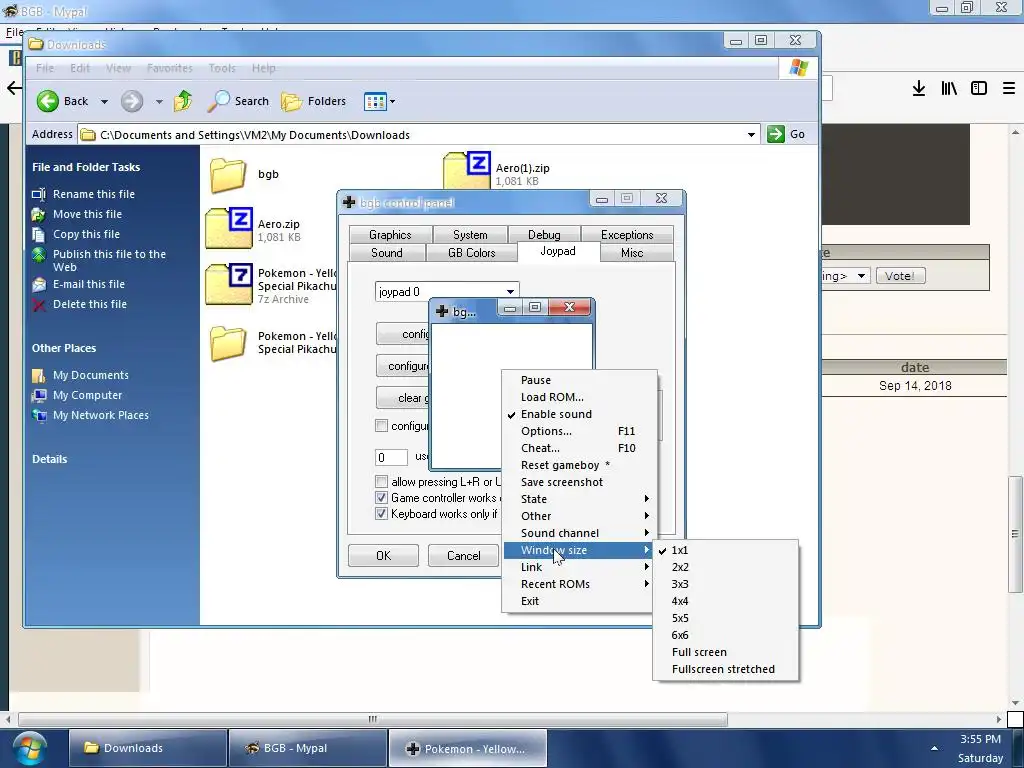Toggle Enable sound menu item
This screenshot has height=768, width=1024.
[579, 414]
